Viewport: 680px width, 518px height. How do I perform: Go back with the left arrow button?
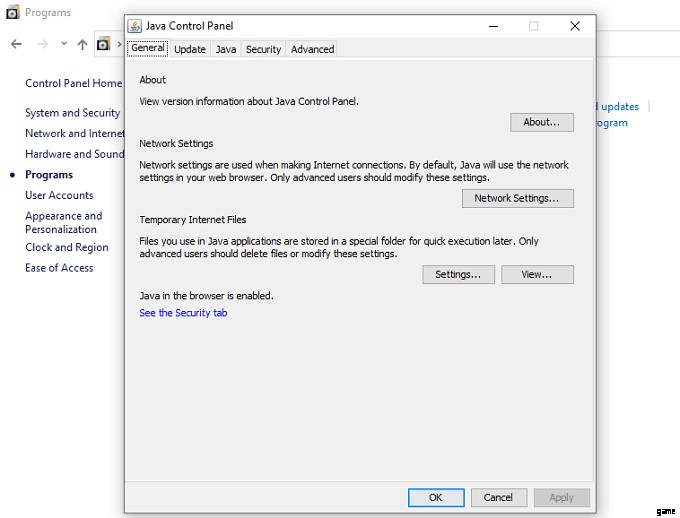(16, 44)
